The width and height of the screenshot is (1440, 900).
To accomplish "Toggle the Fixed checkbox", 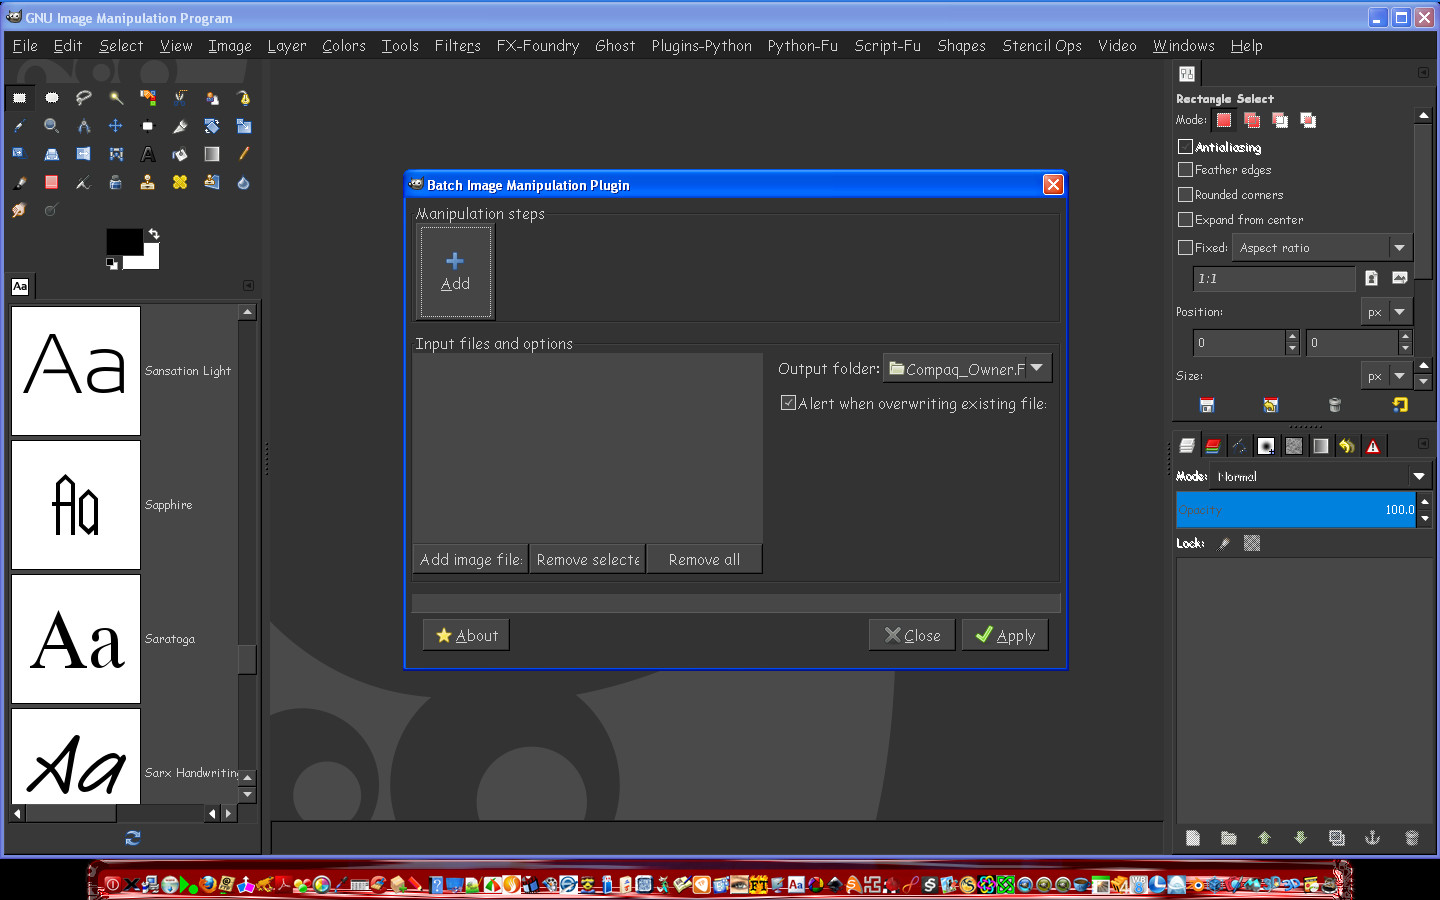I will [1185, 248].
